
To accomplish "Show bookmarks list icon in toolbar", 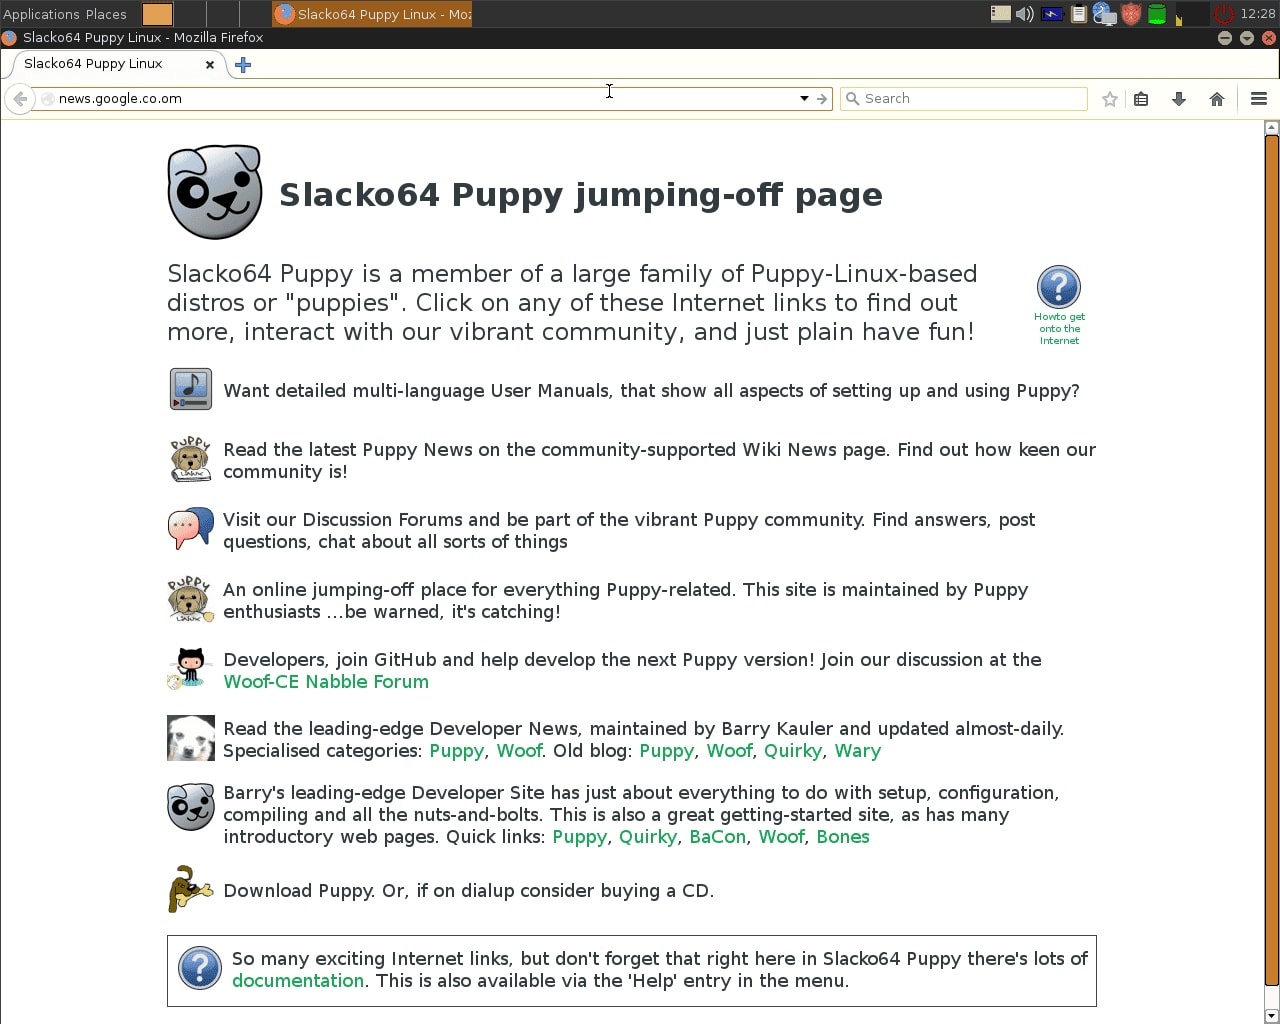I will pyautogui.click(x=1141, y=98).
